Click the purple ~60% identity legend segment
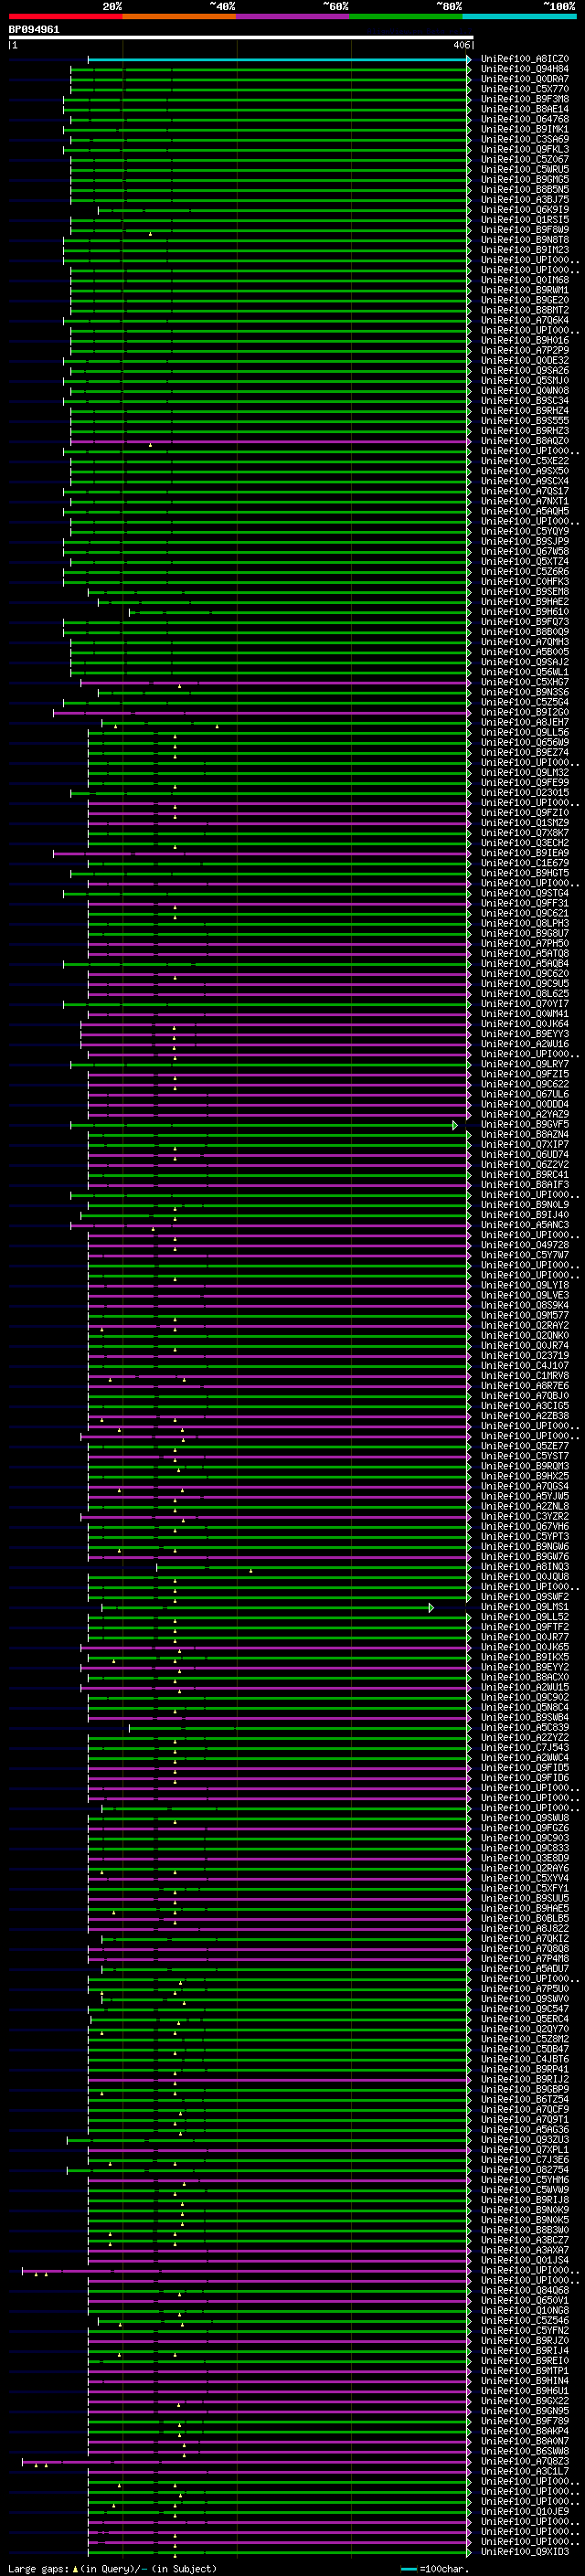 293,16
